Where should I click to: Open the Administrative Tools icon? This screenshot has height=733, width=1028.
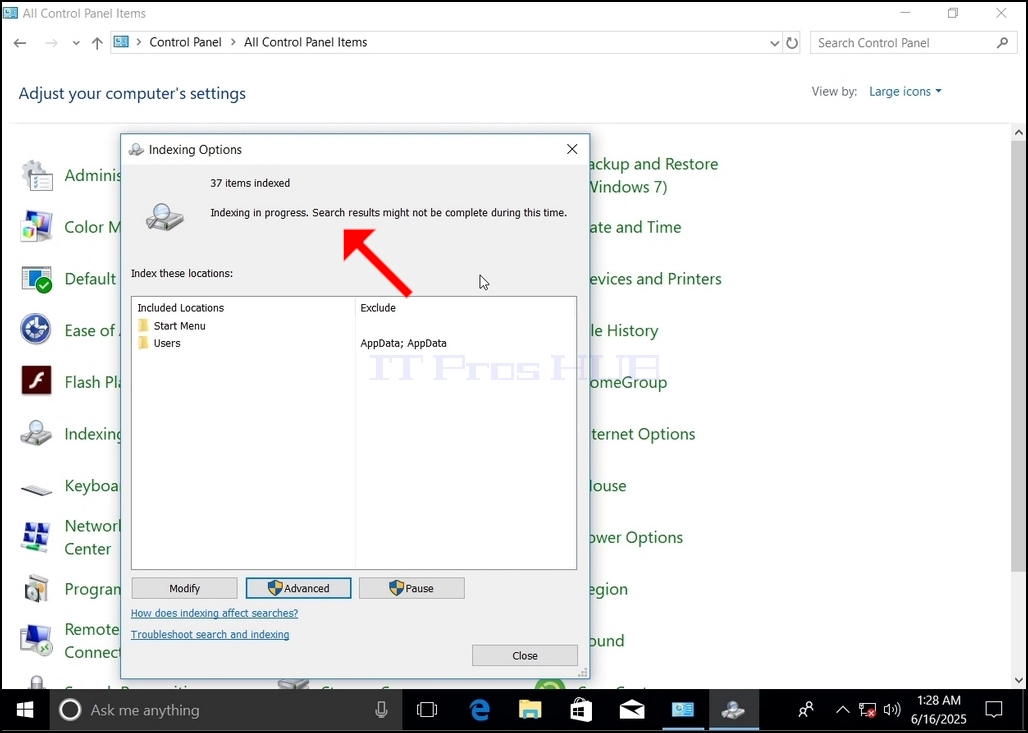point(37,176)
